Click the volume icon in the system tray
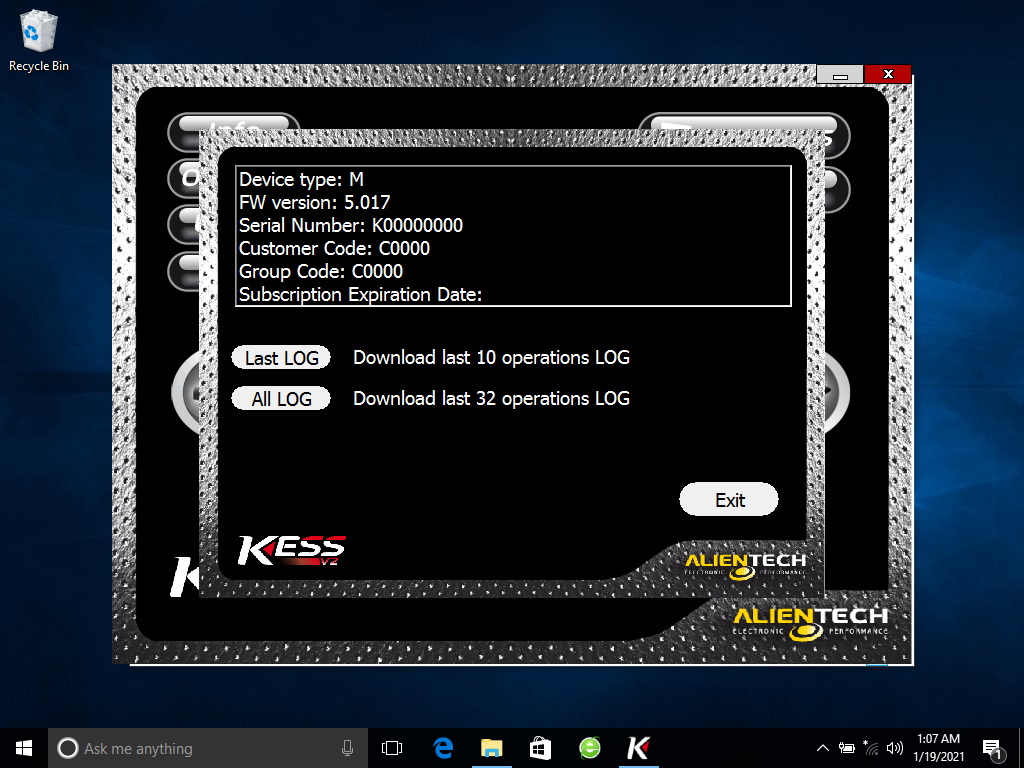Viewport: 1024px width, 768px height. 894,747
